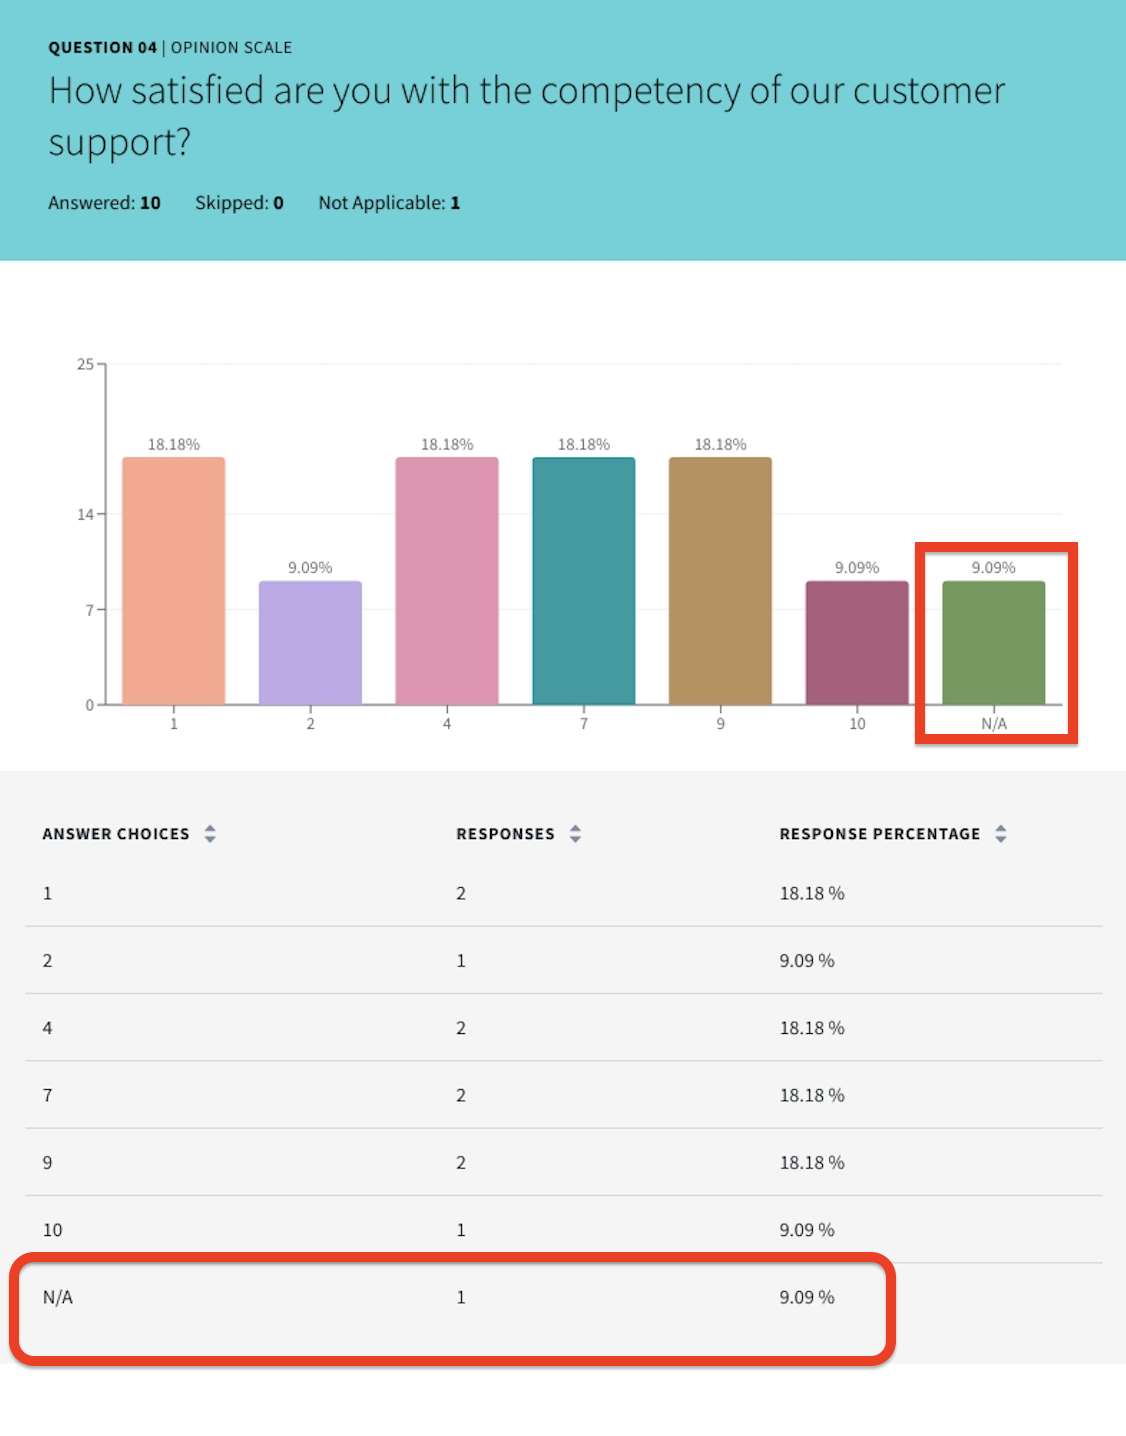The height and width of the screenshot is (1436, 1126).
Task: Click the survey question title text
Action: 526,115
